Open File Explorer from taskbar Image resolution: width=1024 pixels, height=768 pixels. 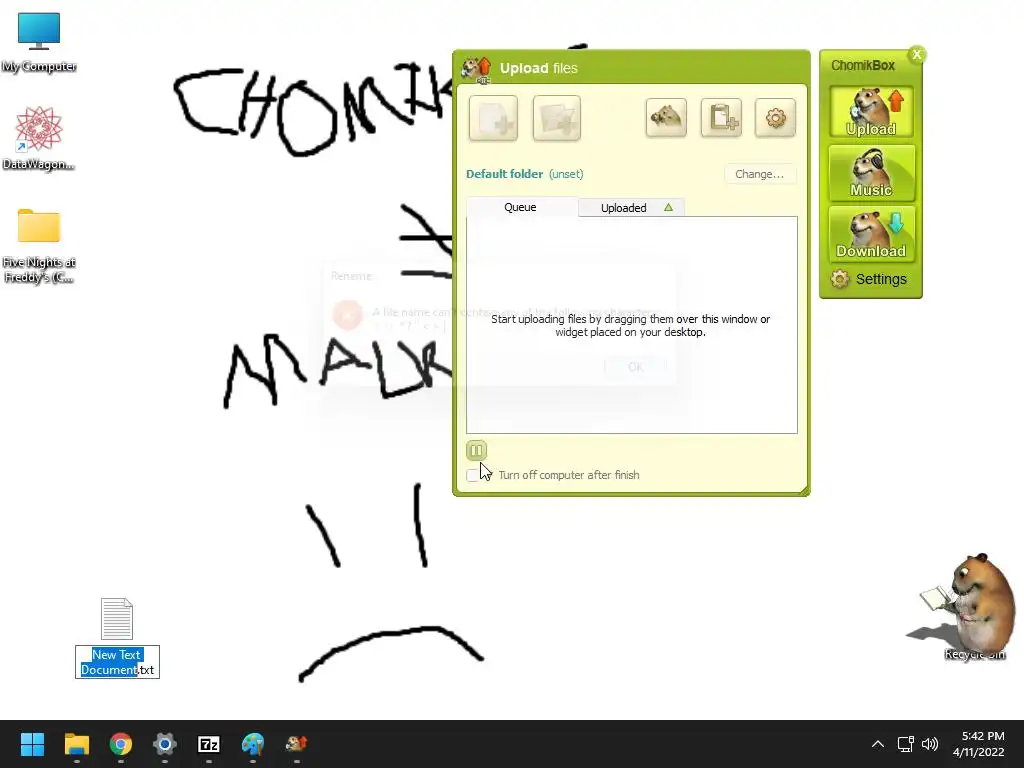coord(76,744)
